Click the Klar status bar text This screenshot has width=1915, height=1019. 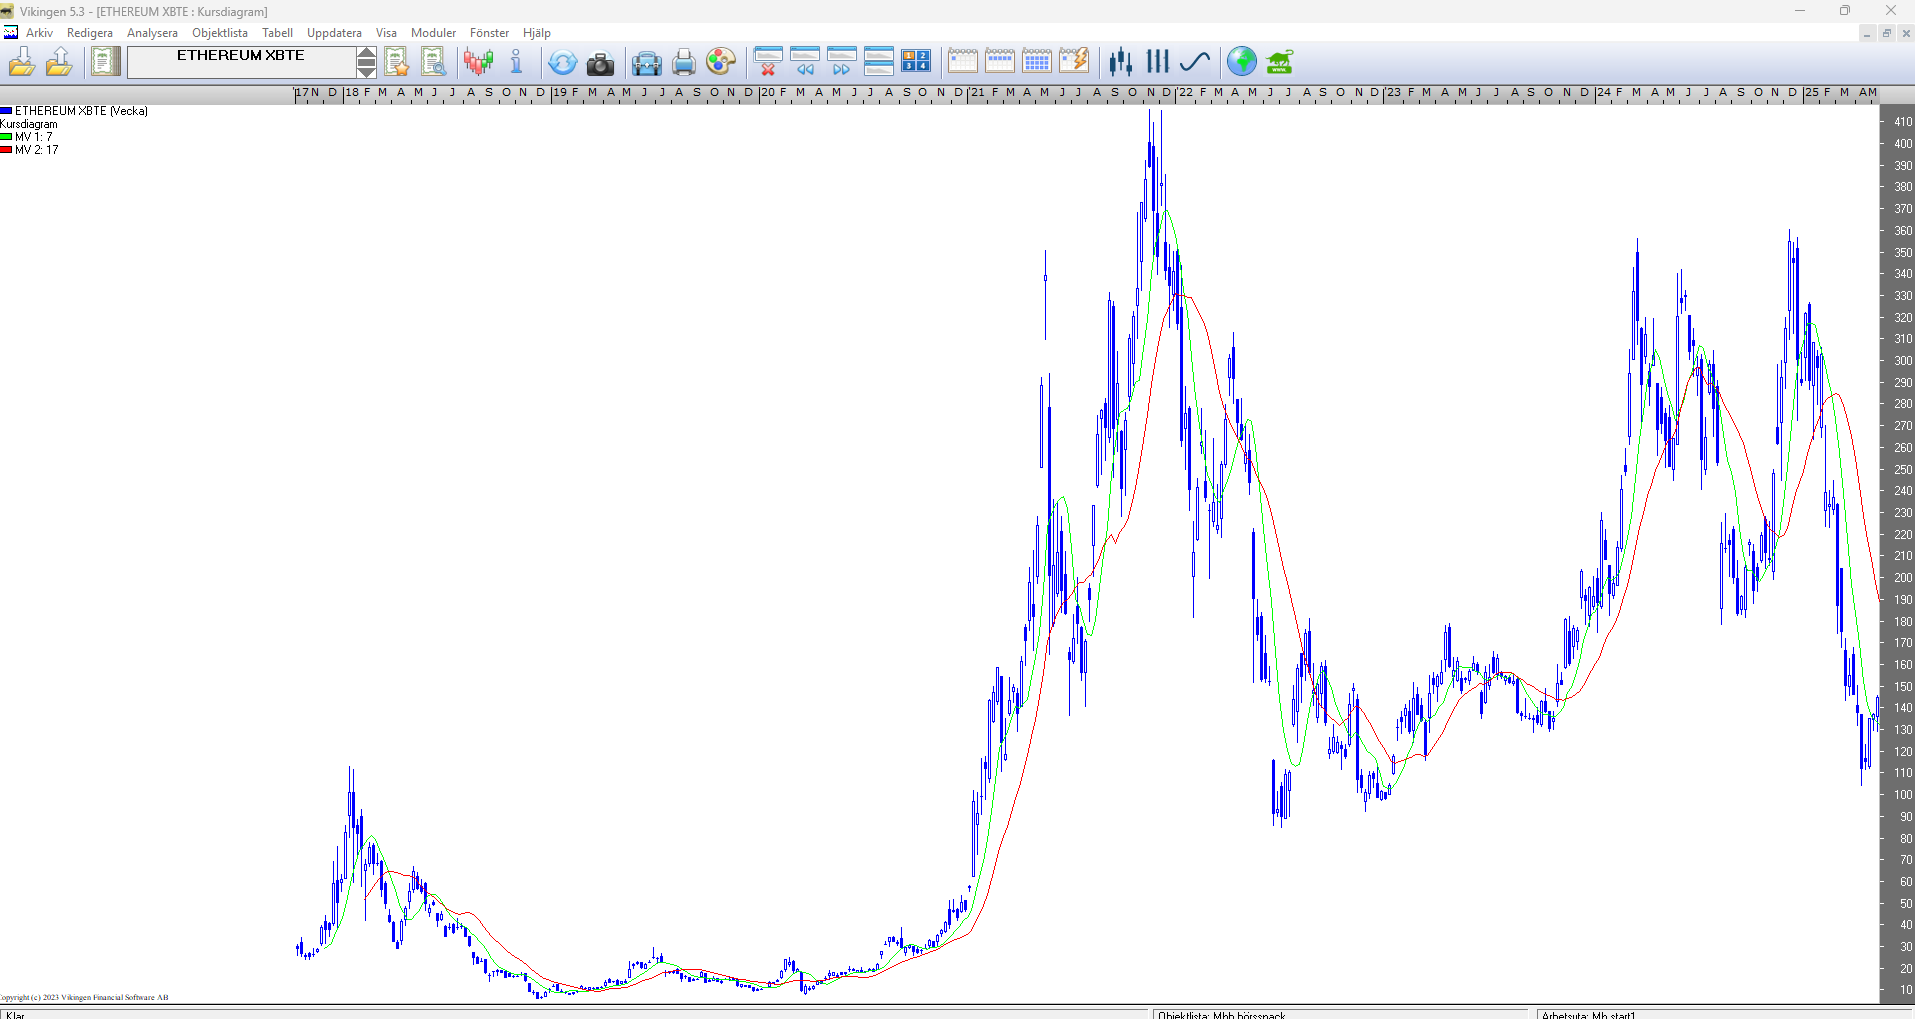(x=15, y=1015)
